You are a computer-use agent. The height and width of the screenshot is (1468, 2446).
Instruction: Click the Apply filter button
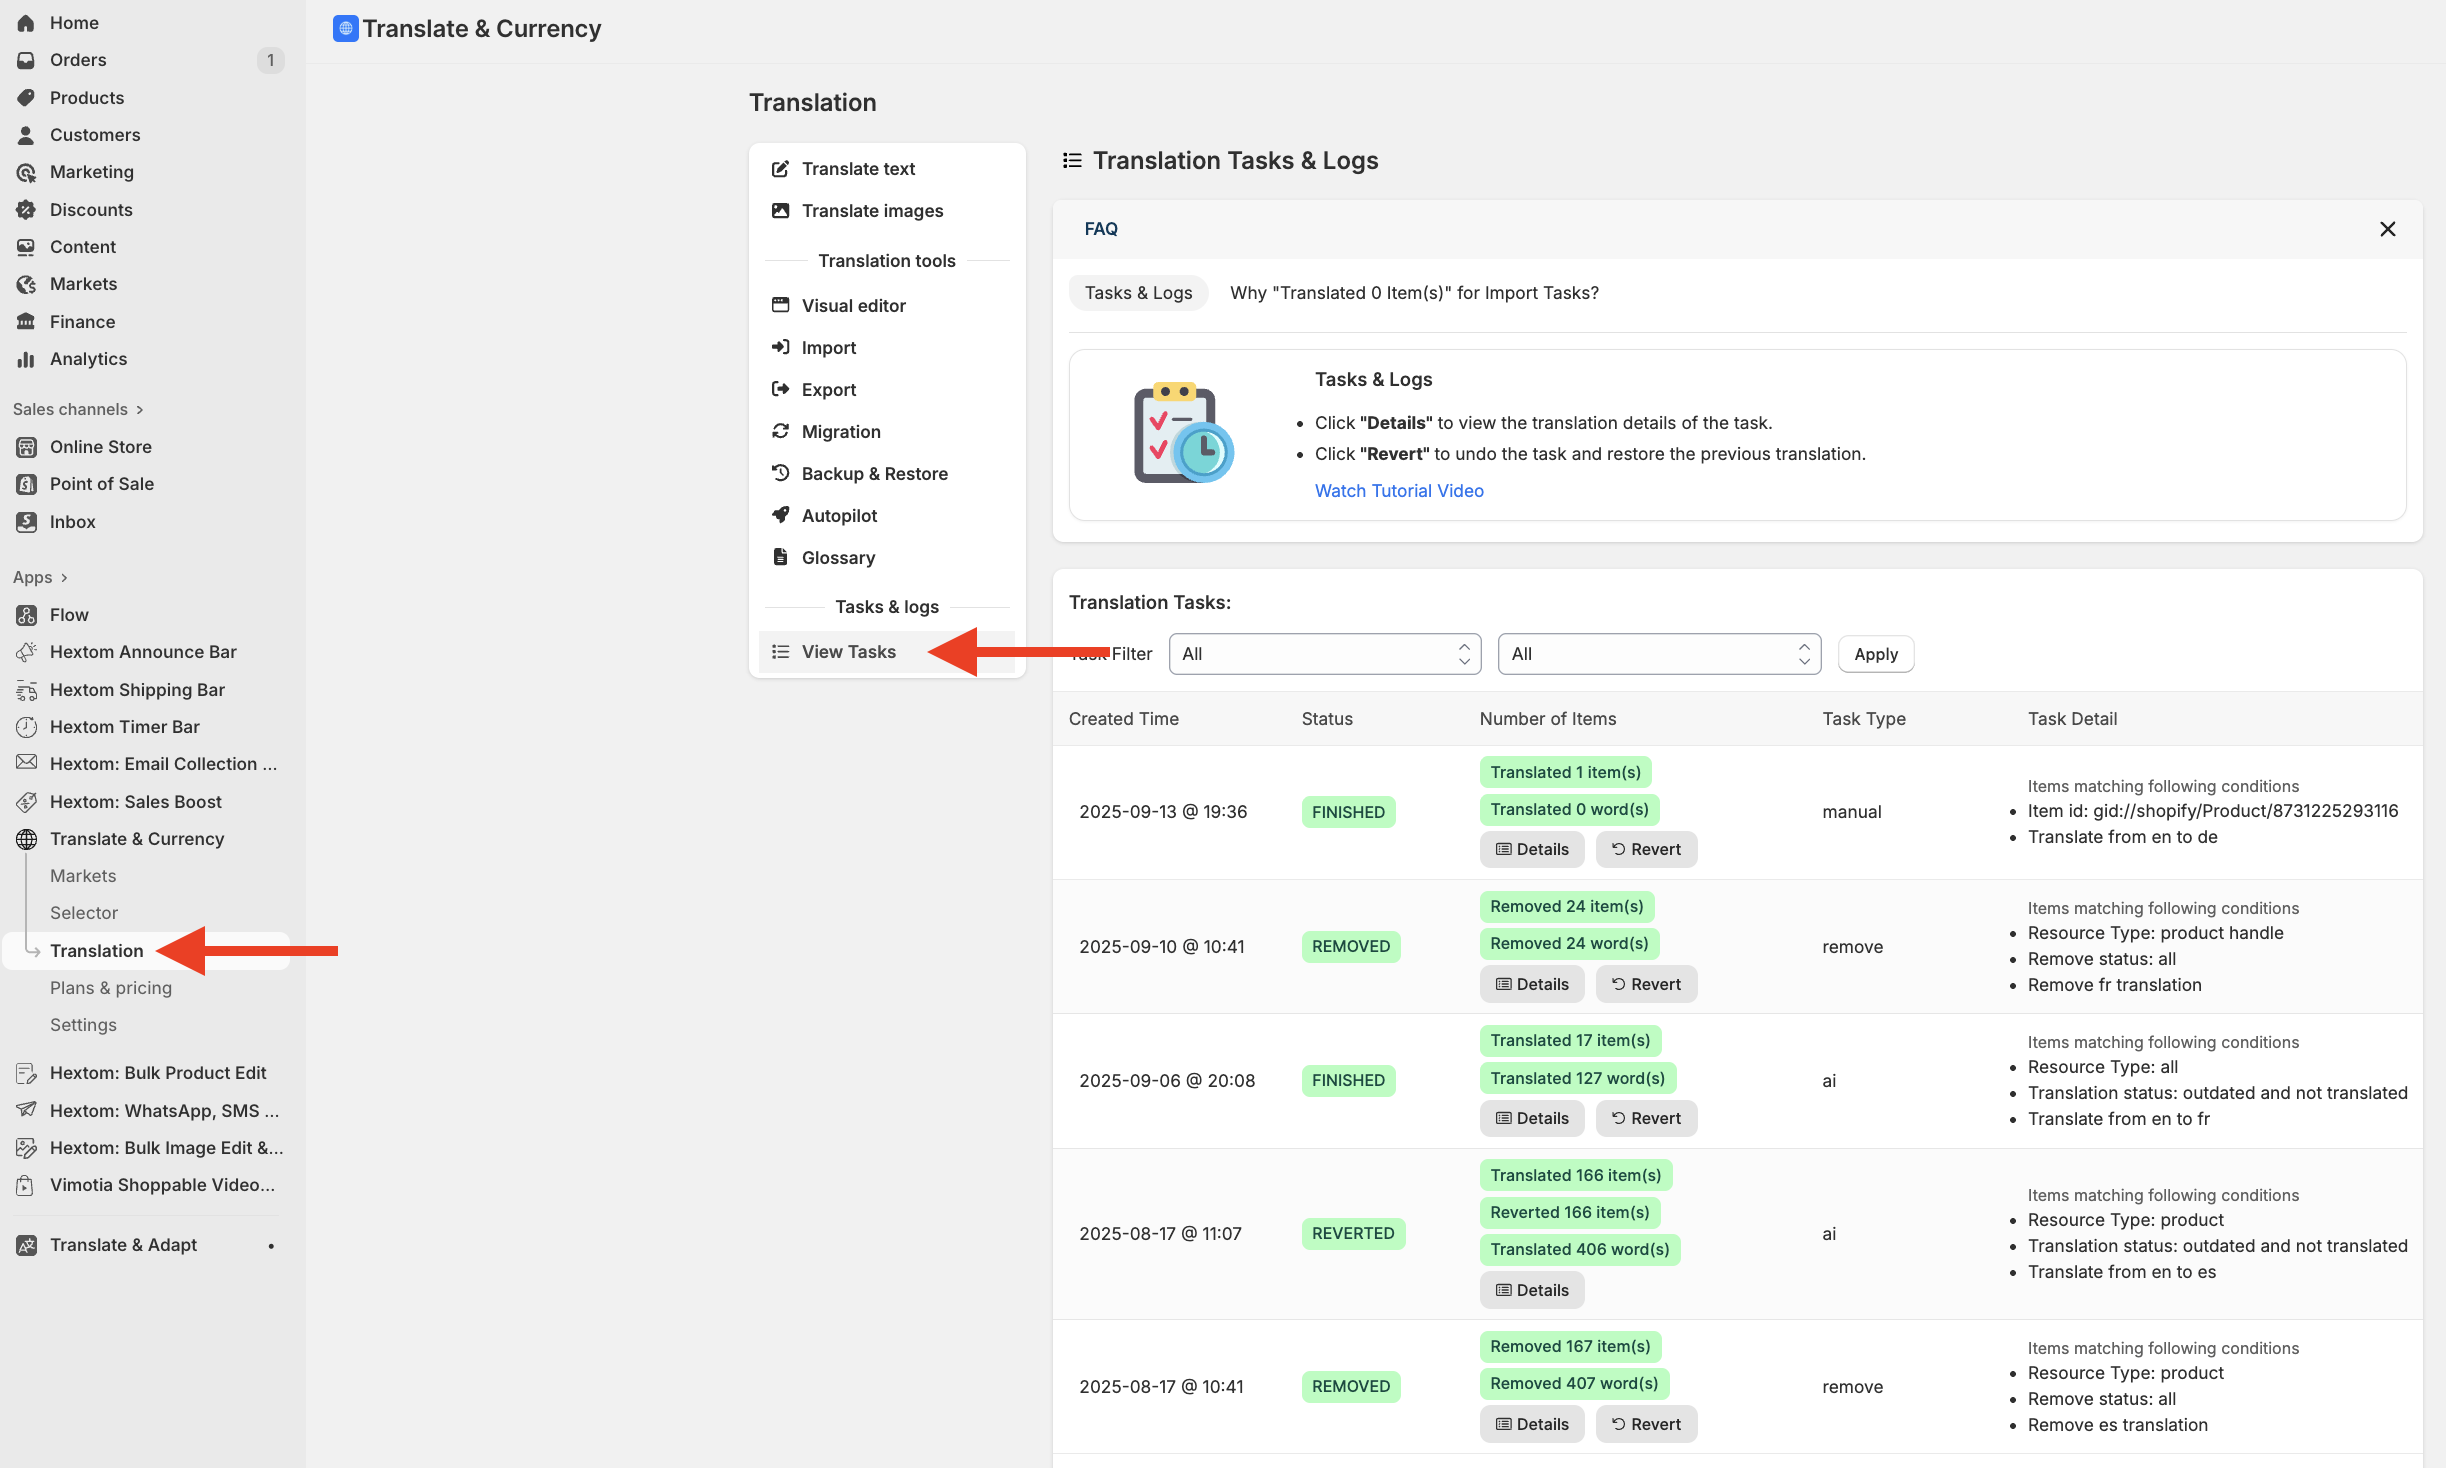[1875, 654]
